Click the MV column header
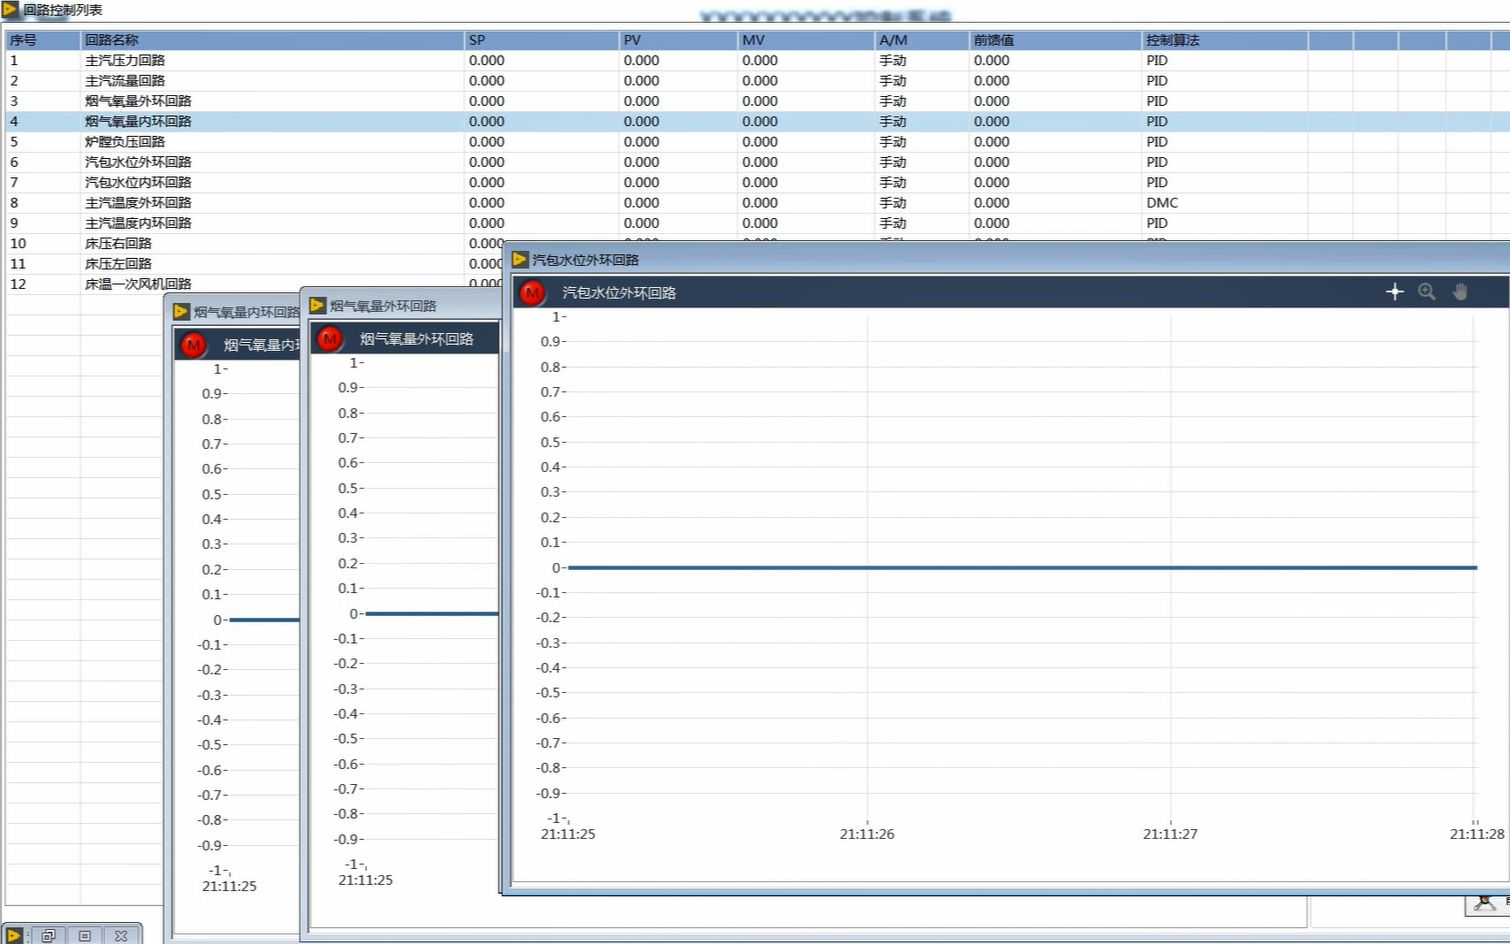Viewport: 1510px width, 944px height. (806, 40)
